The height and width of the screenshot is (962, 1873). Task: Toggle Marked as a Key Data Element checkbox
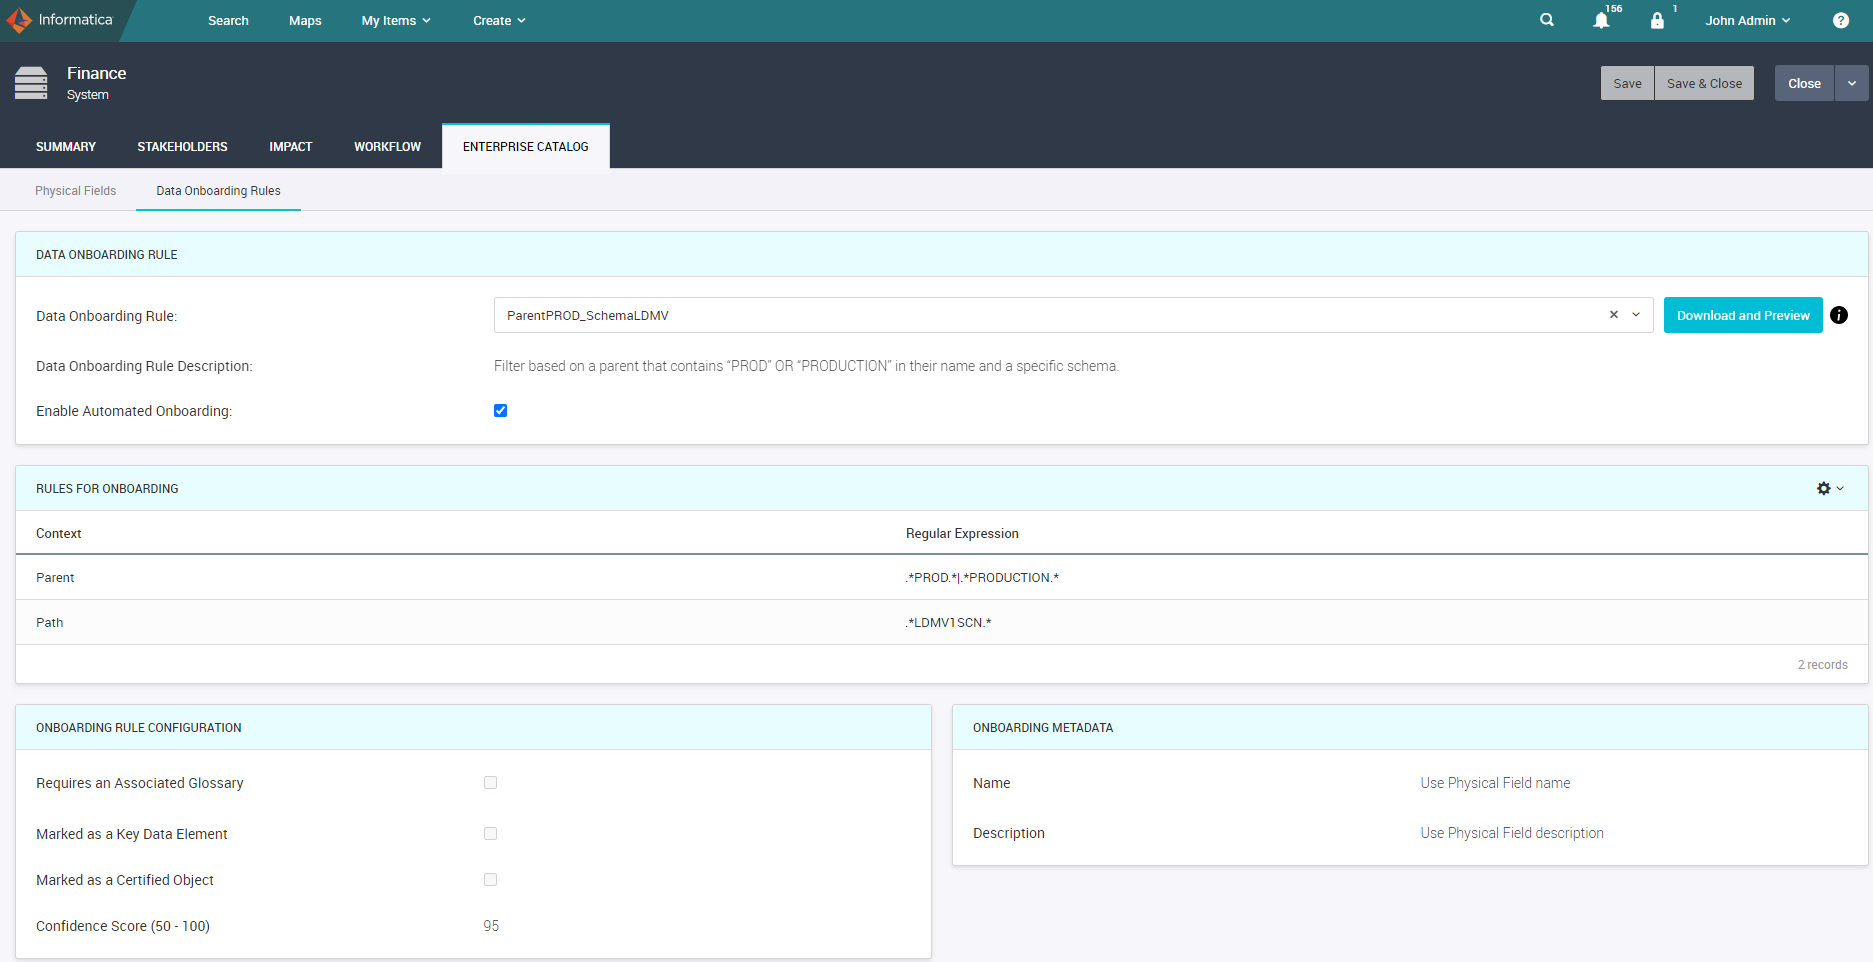click(x=490, y=833)
